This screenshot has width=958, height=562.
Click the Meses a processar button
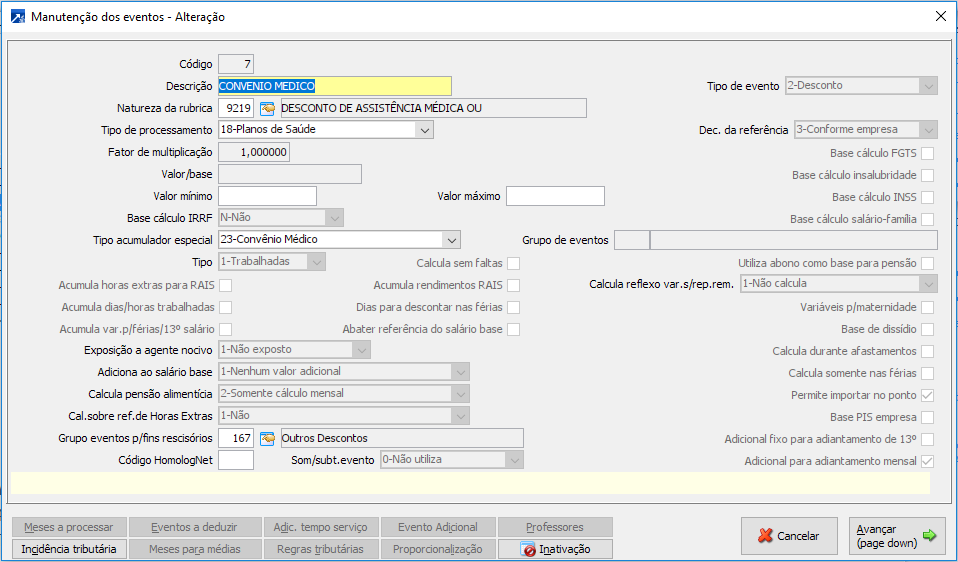[x=69, y=527]
